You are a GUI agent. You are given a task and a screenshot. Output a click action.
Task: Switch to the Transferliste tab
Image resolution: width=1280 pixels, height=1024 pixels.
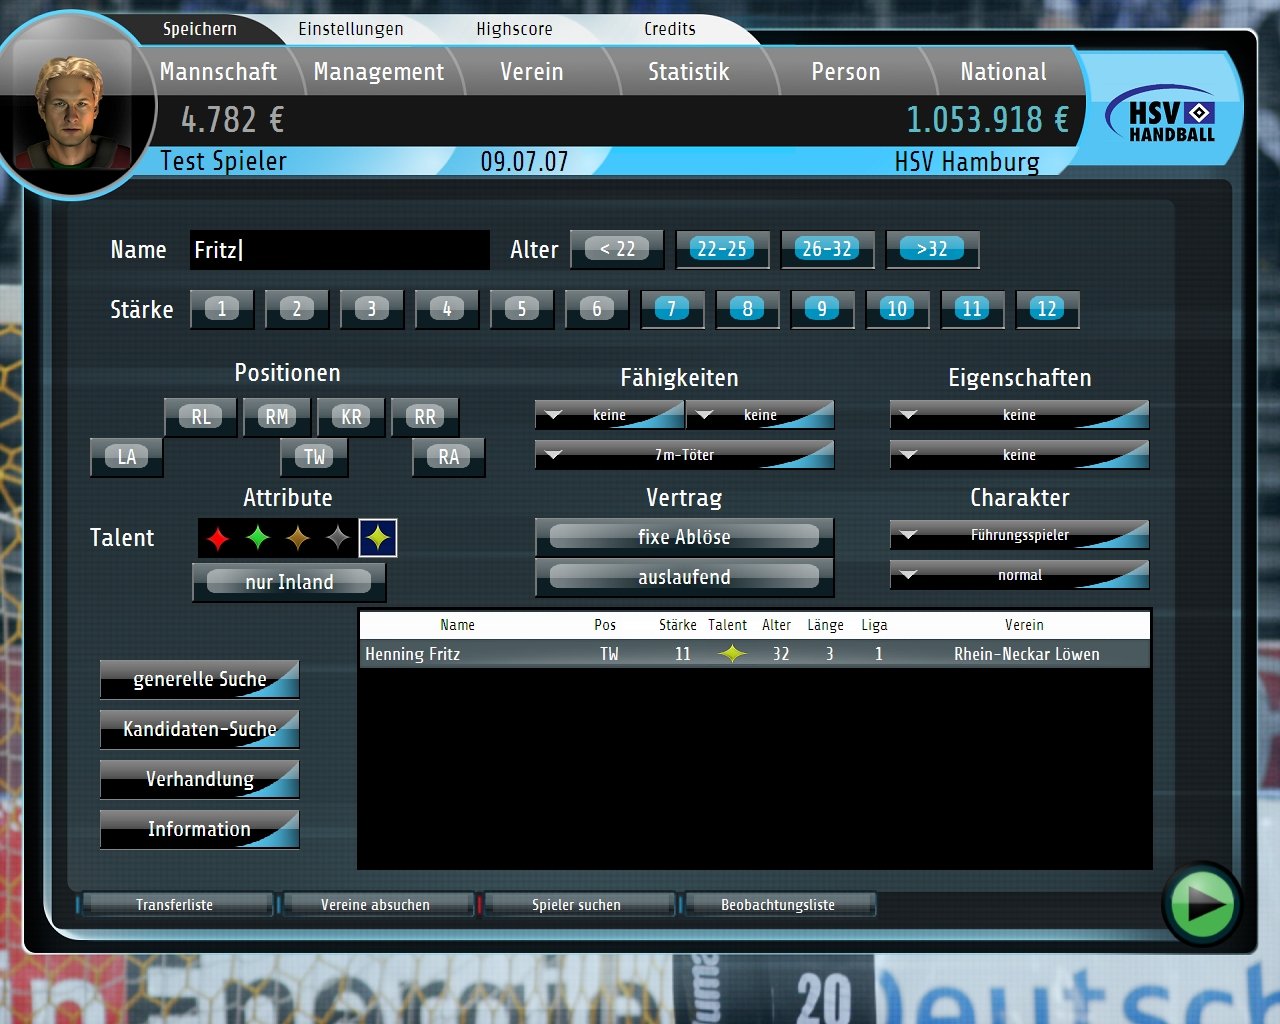(175, 905)
